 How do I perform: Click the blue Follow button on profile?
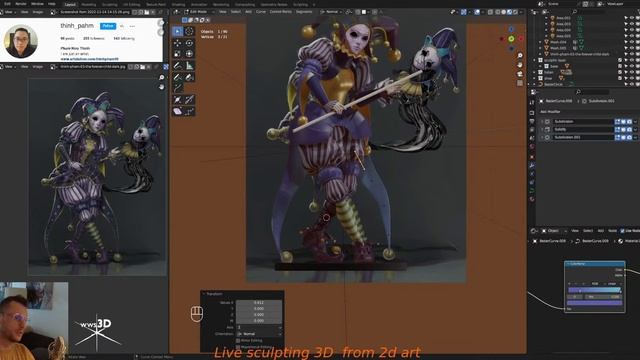point(108,26)
